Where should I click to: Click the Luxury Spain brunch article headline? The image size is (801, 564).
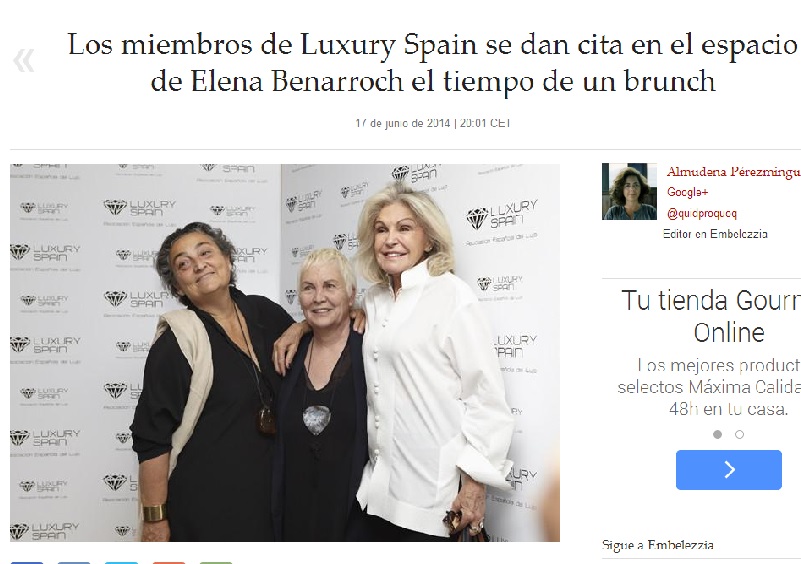tap(433, 62)
